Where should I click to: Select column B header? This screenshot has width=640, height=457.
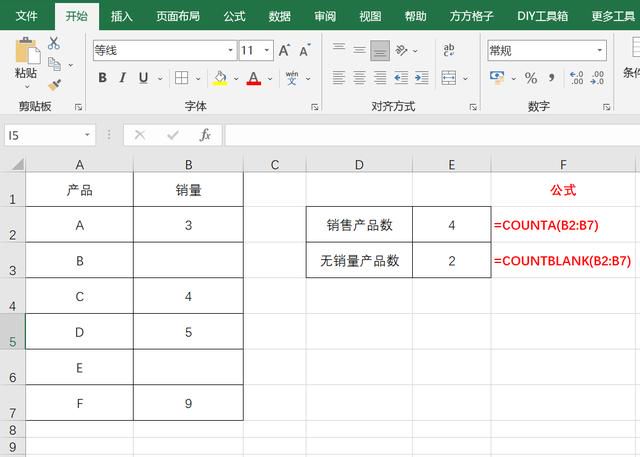pos(188,164)
